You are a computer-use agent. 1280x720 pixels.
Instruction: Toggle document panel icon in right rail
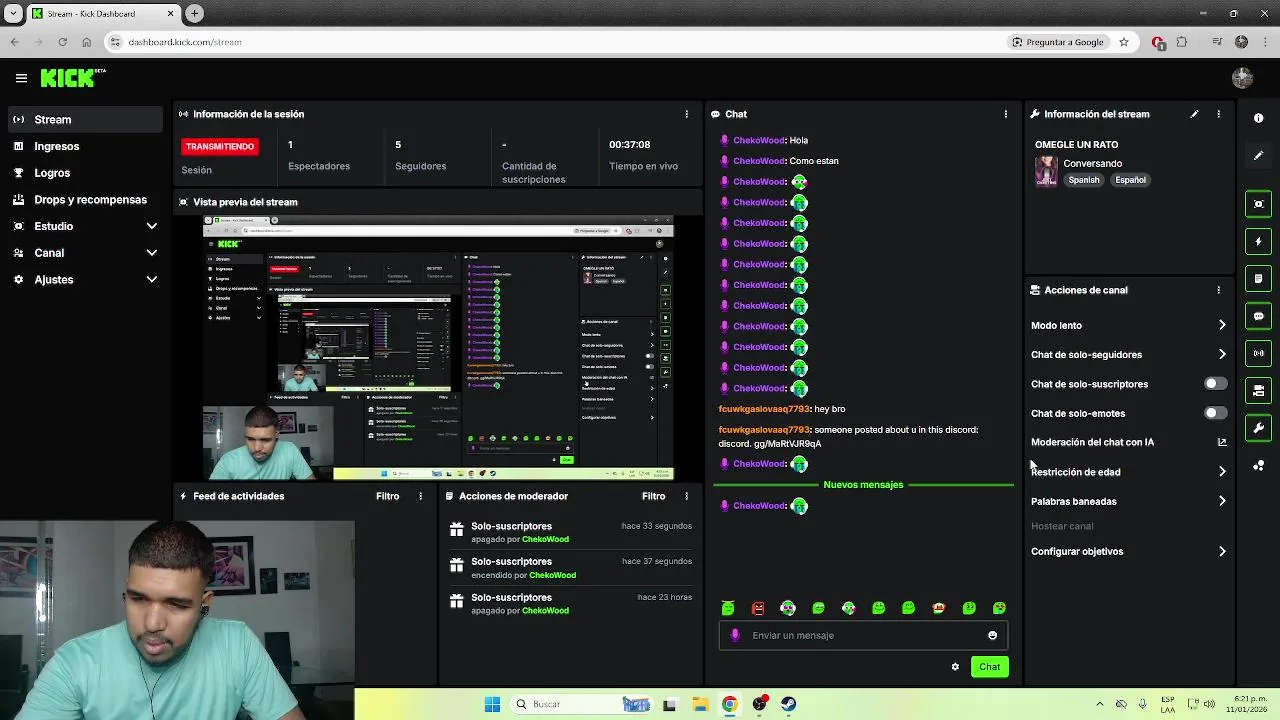(x=1258, y=278)
